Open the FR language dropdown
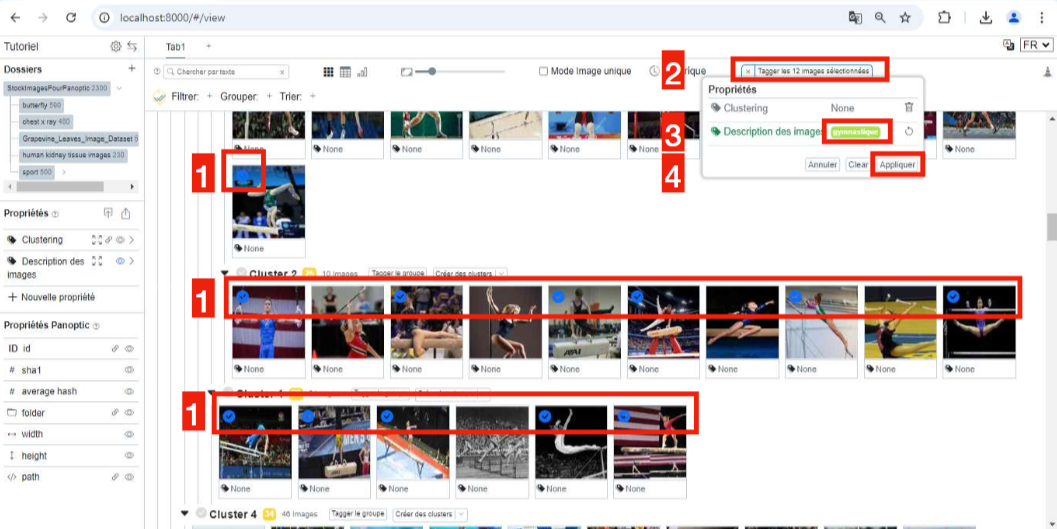This screenshot has width=1057, height=529. pyautogui.click(x=1036, y=44)
